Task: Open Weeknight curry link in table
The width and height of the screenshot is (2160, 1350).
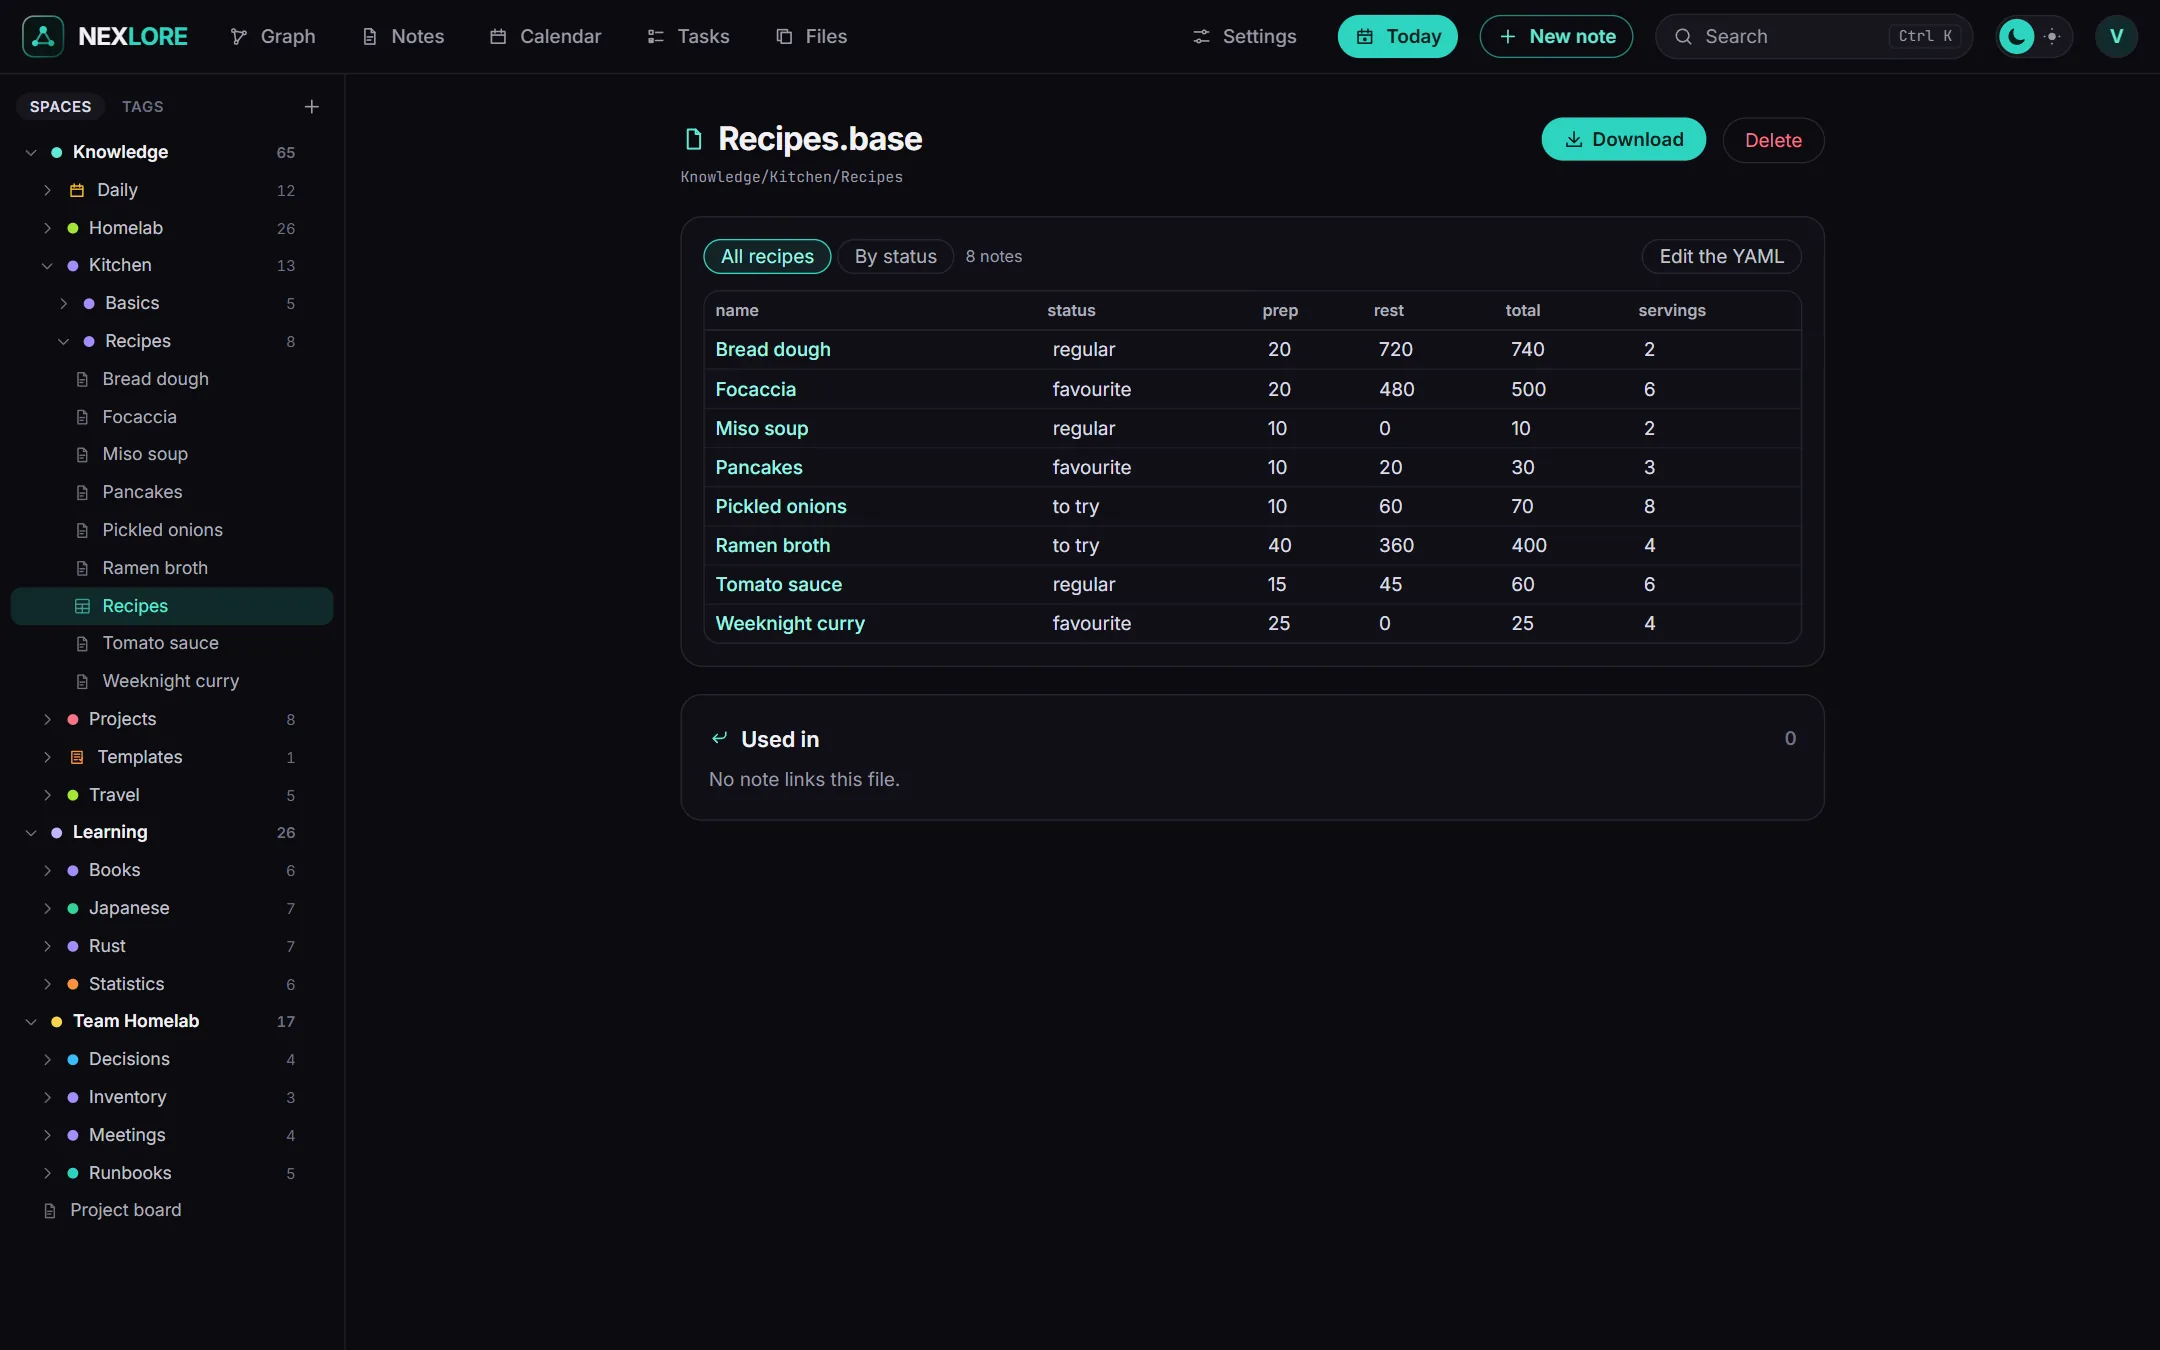Action: click(790, 623)
